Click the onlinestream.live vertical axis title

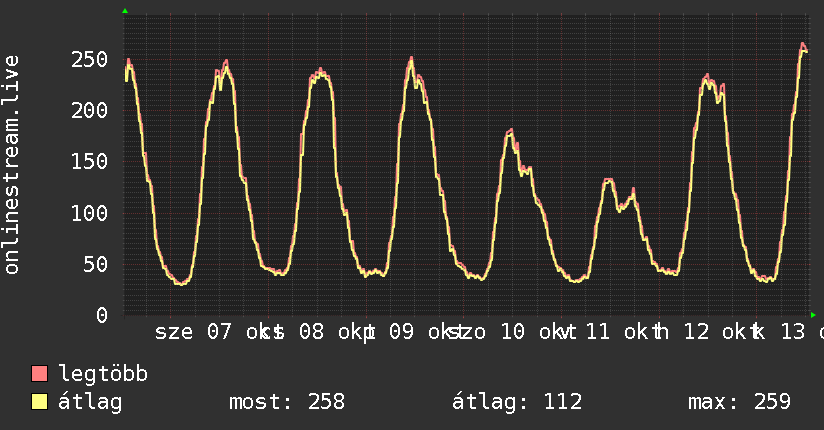click(x=11, y=165)
